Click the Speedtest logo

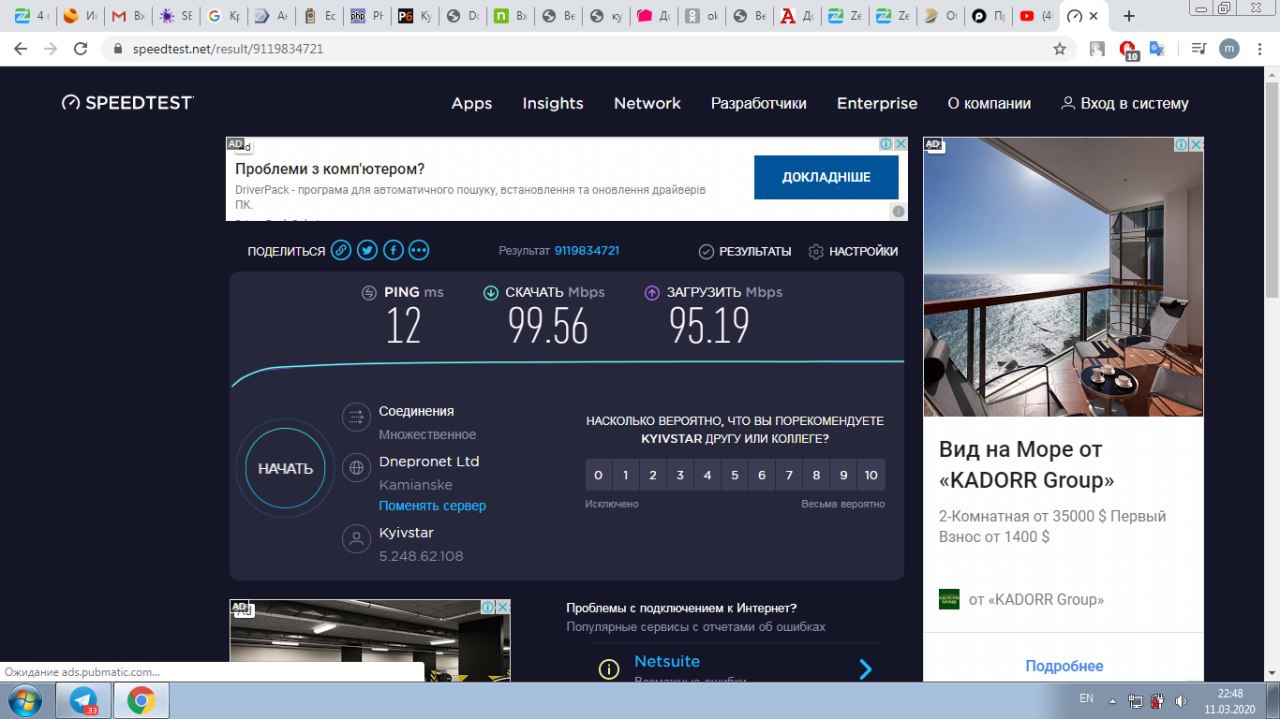pos(127,103)
